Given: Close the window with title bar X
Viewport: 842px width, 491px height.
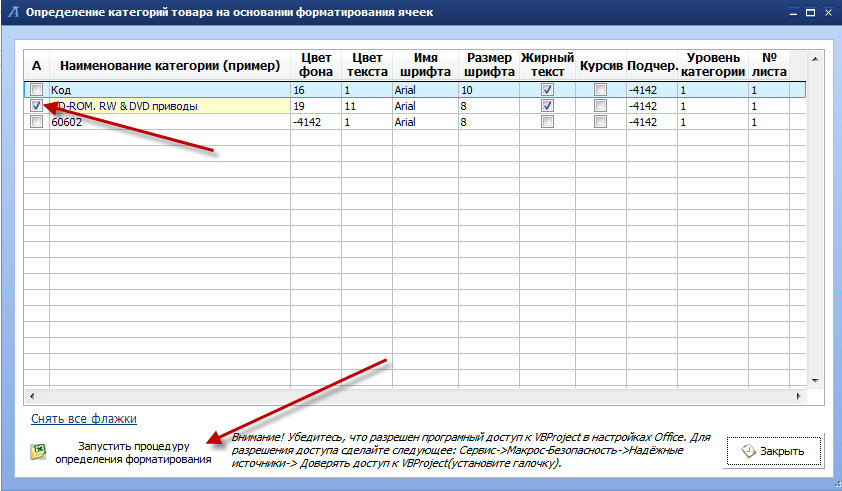Looking at the screenshot, I should coord(828,12).
